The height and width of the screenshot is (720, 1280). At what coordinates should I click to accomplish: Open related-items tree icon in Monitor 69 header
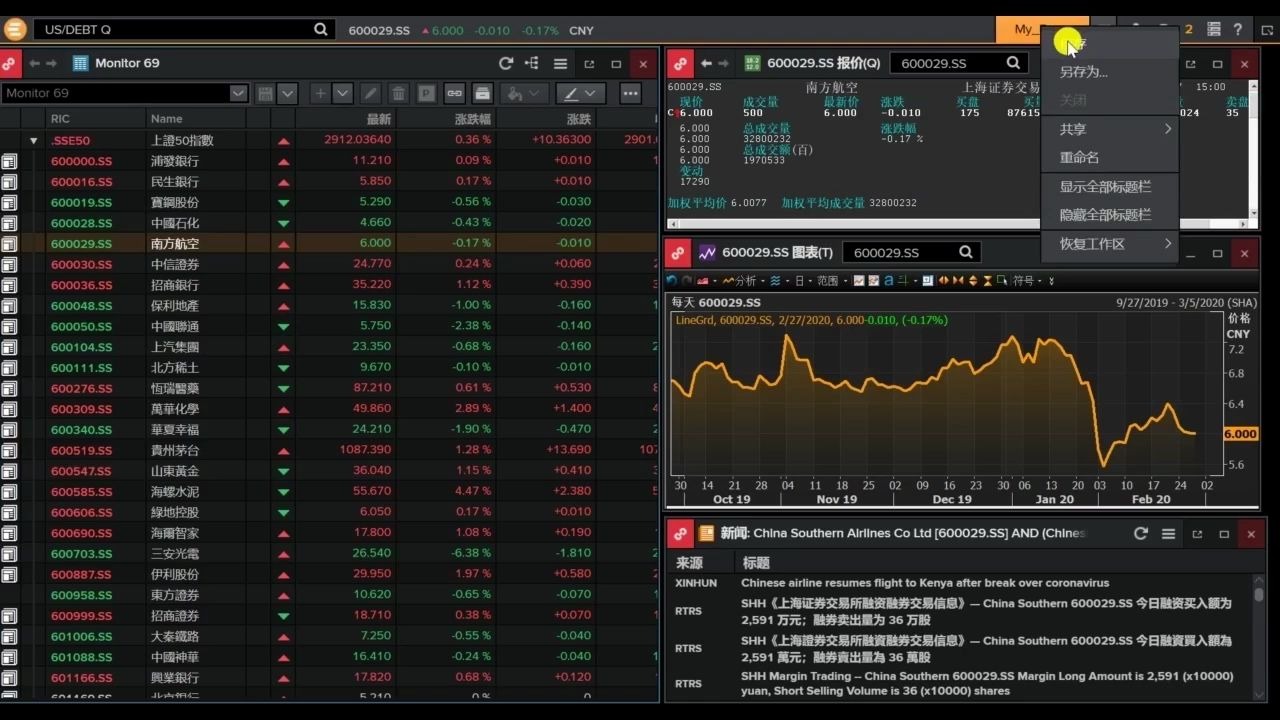532,63
